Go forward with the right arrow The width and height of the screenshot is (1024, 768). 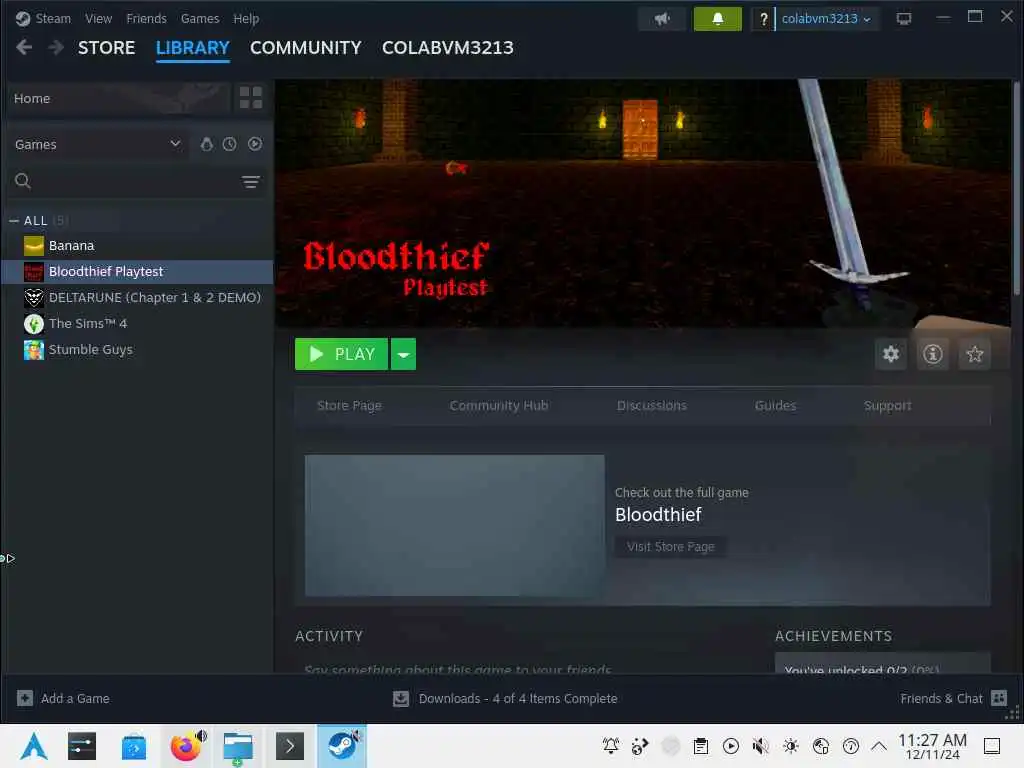56,47
